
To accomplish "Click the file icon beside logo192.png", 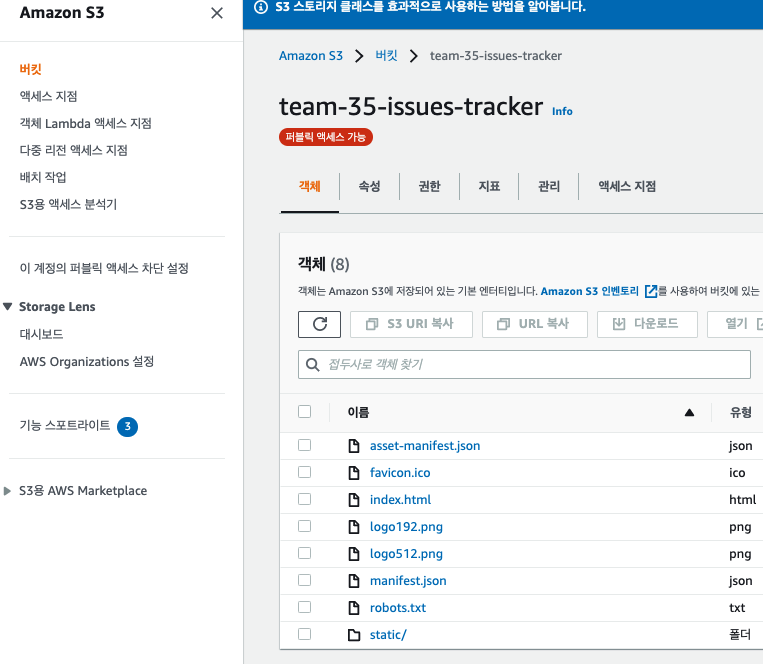I will click(x=354, y=527).
